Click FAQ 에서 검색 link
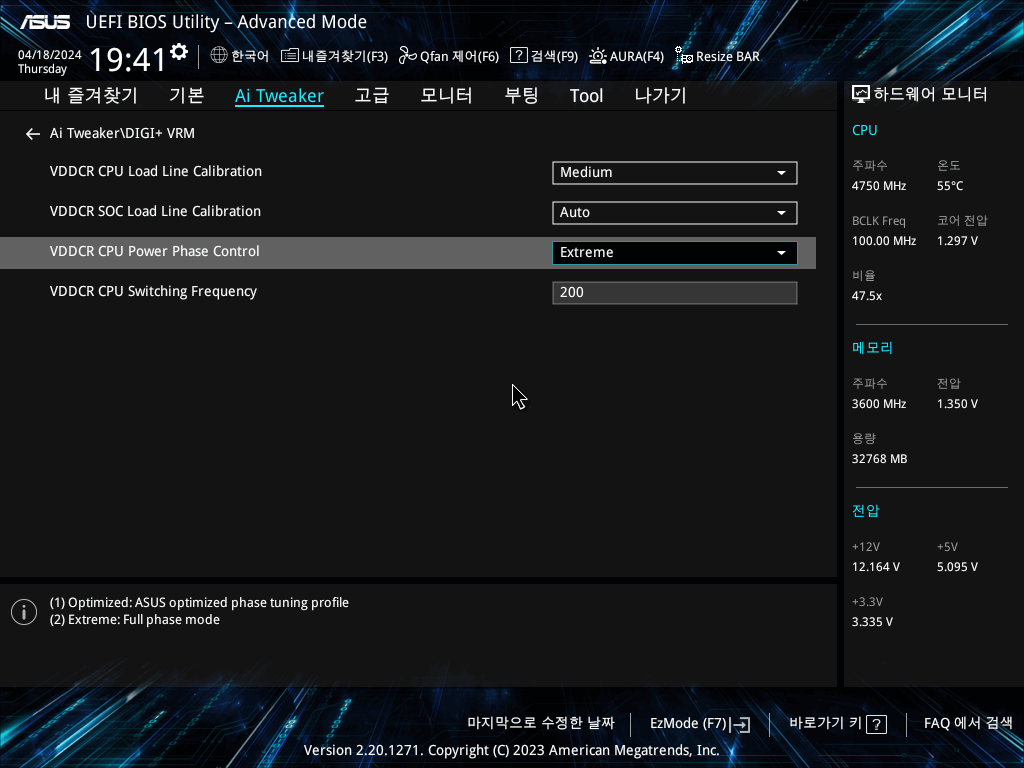This screenshot has height=768, width=1024. pyautogui.click(x=968, y=723)
